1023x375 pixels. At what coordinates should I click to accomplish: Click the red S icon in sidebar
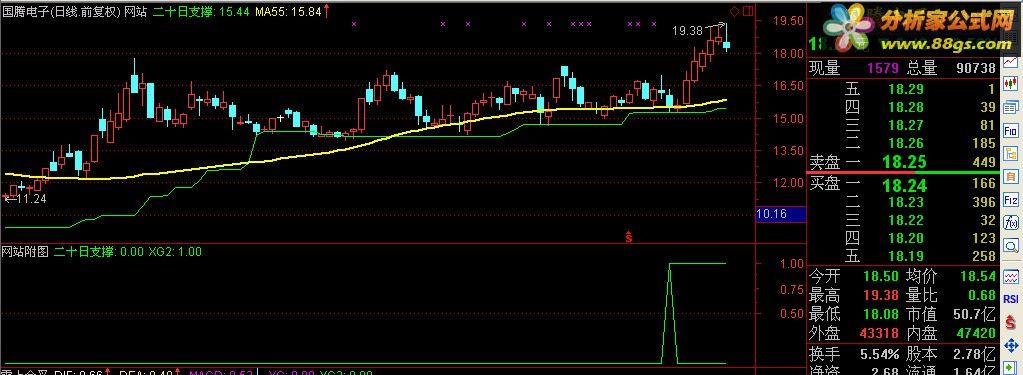click(x=1011, y=323)
